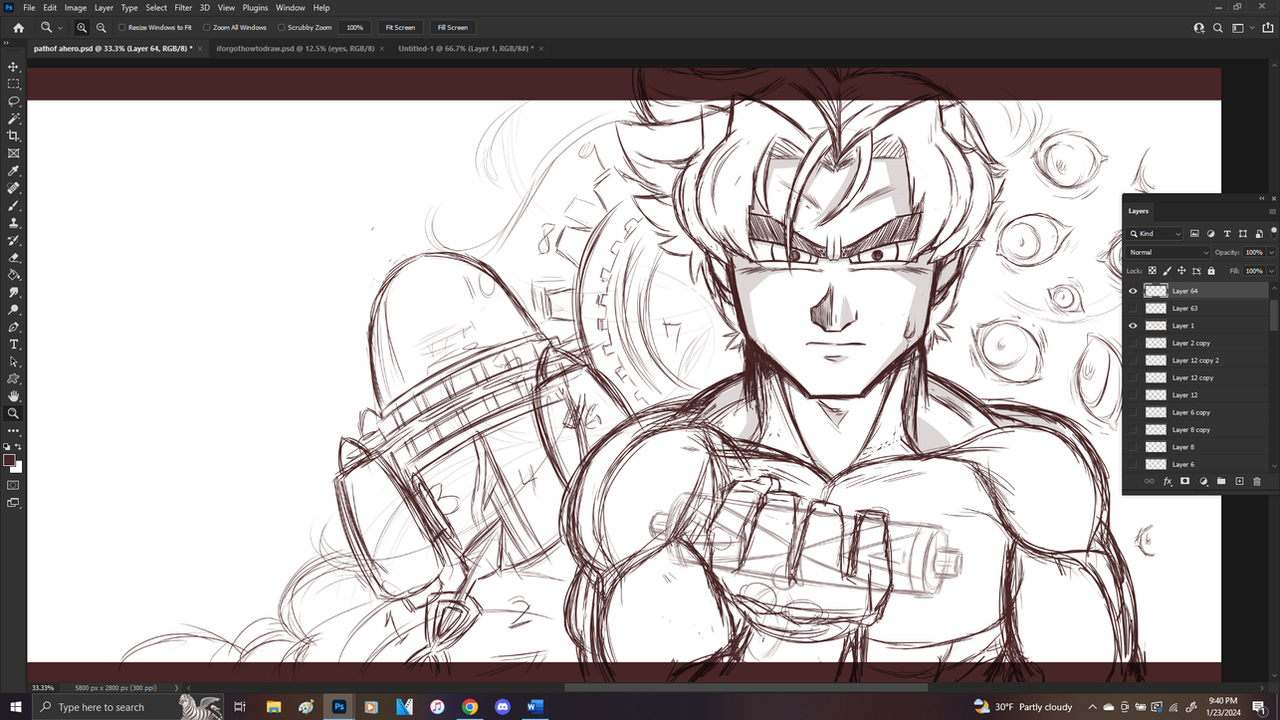Viewport: 1280px width, 720px height.
Task: Hide Layer 1 with eye icon
Action: (x=1133, y=325)
